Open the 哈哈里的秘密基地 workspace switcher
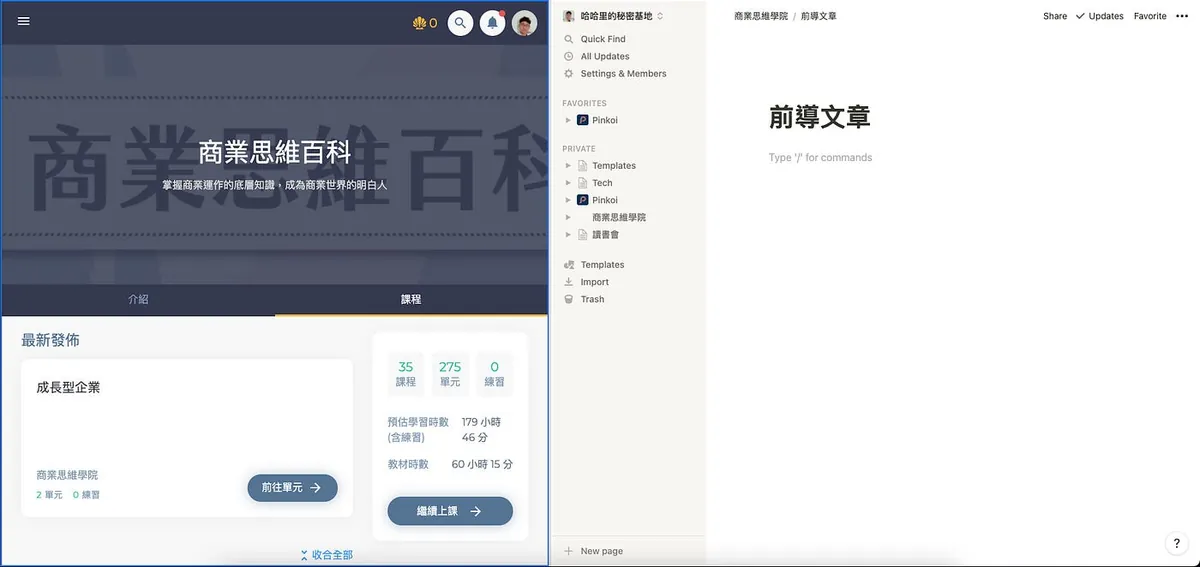 (614, 16)
